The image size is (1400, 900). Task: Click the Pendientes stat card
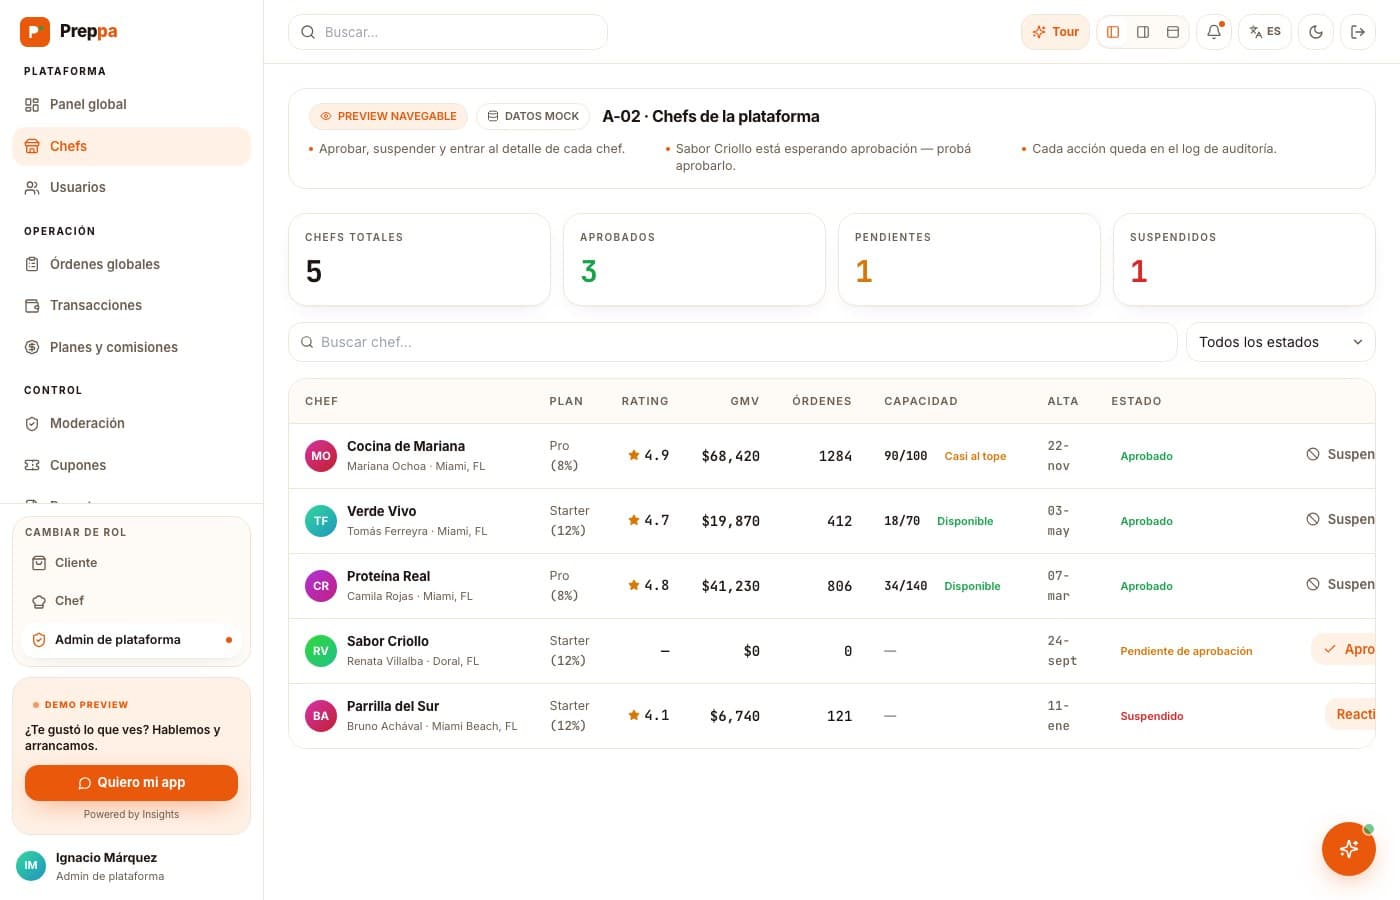pos(969,259)
